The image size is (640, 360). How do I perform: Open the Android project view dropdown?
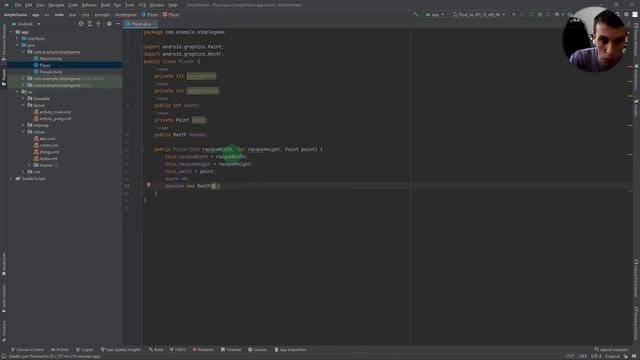coord(27,24)
